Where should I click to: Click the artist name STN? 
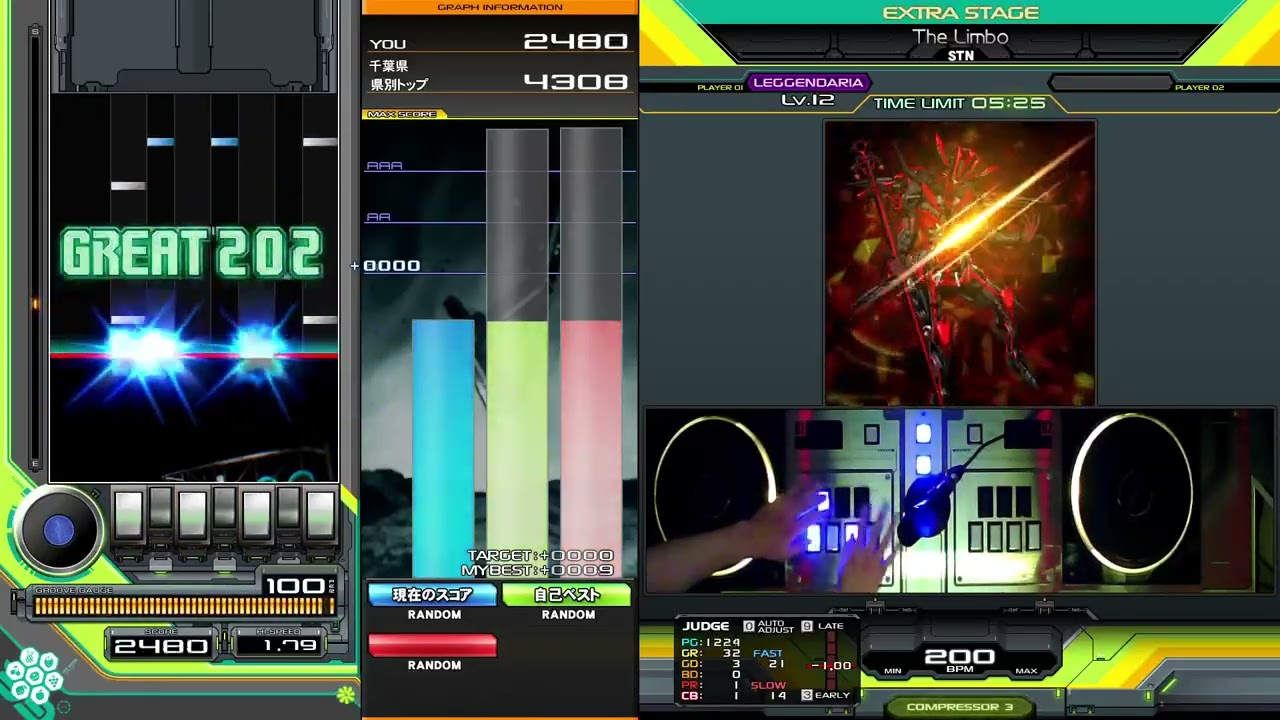(960, 56)
